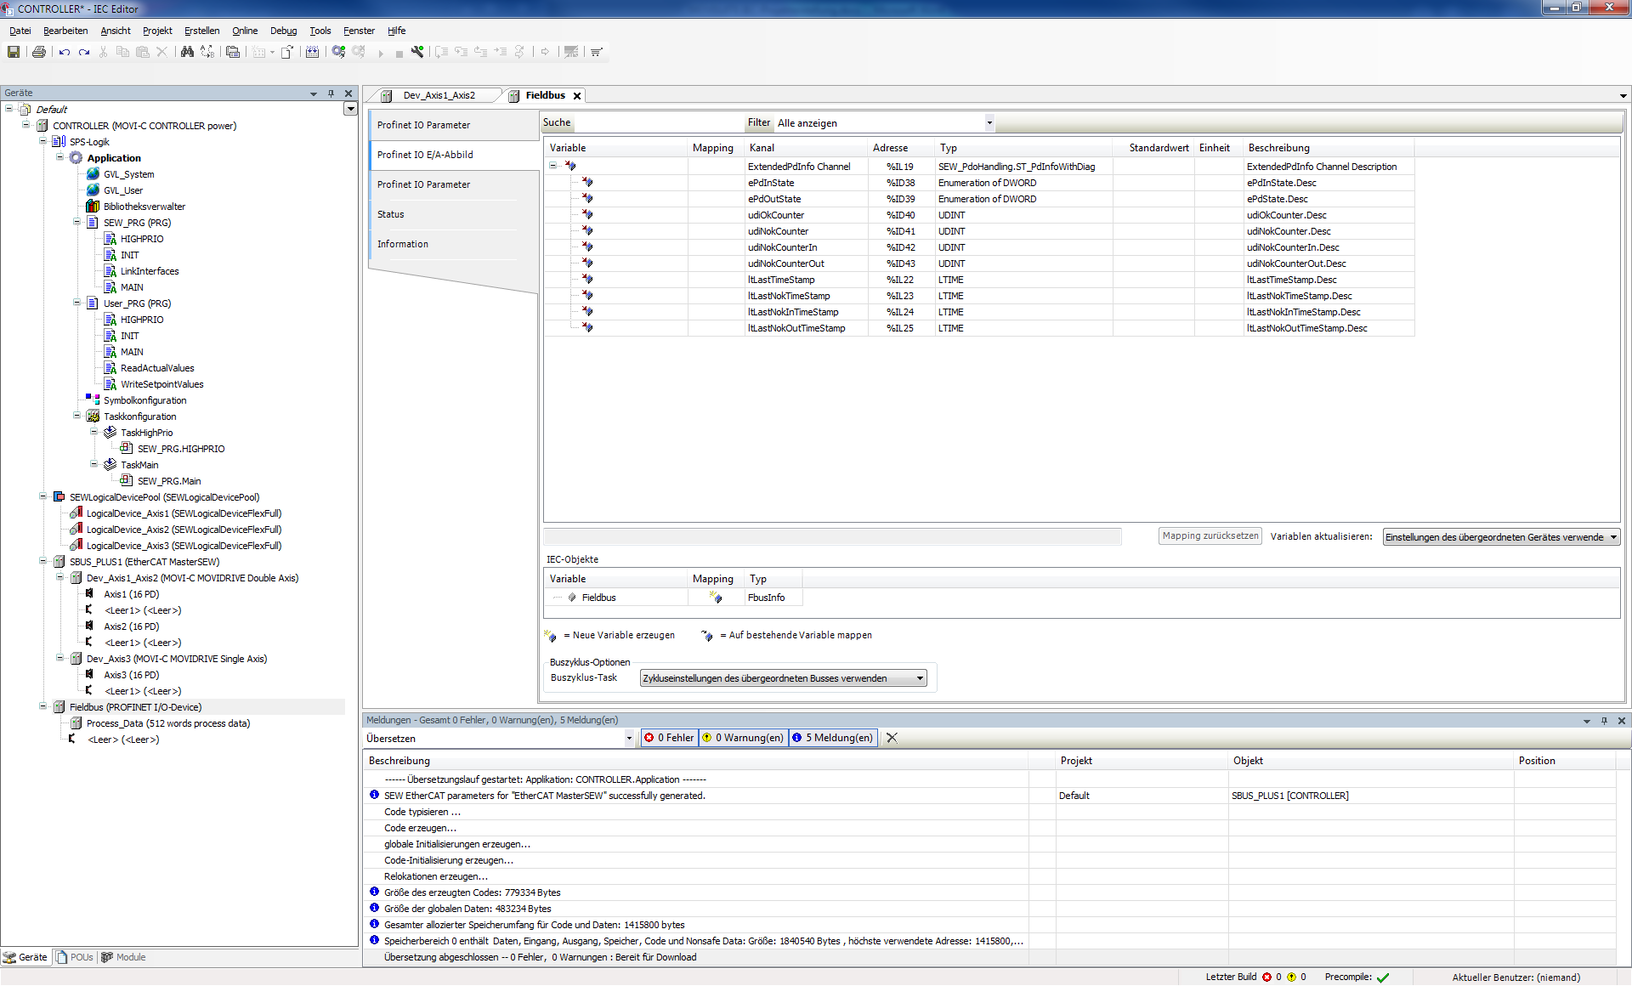The image size is (1632, 986).
Task: Click the Suche search field
Action: 658,123
